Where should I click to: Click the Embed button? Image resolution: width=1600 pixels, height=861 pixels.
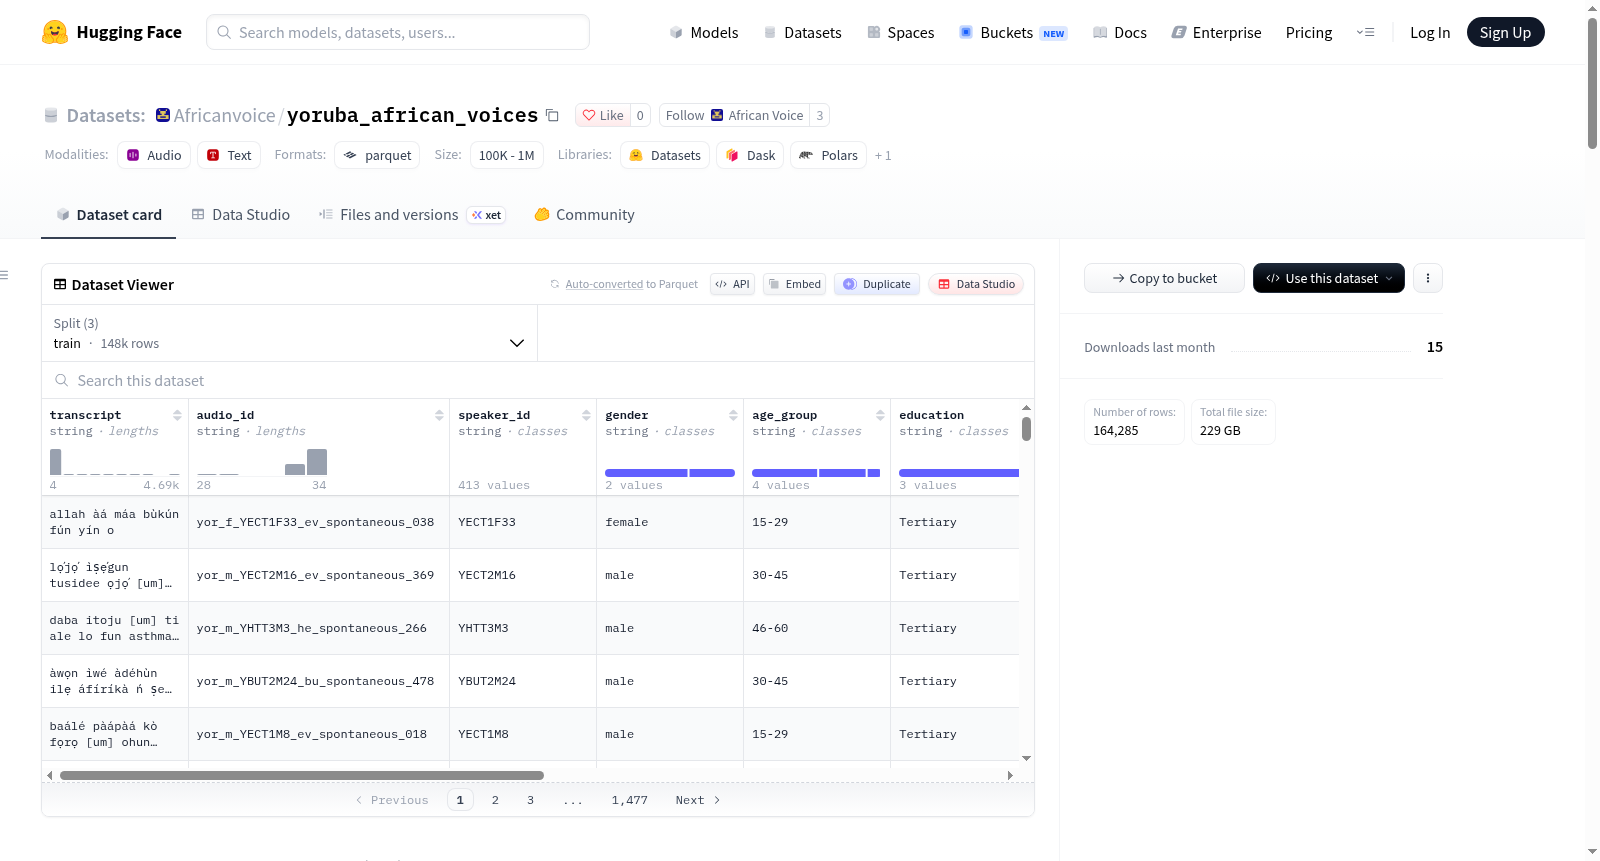pyautogui.click(x=794, y=284)
